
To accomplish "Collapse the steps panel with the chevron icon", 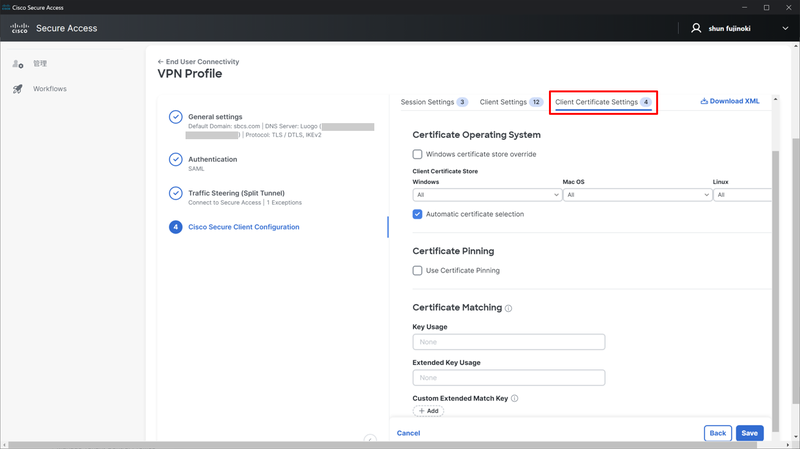I will [x=370, y=439].
